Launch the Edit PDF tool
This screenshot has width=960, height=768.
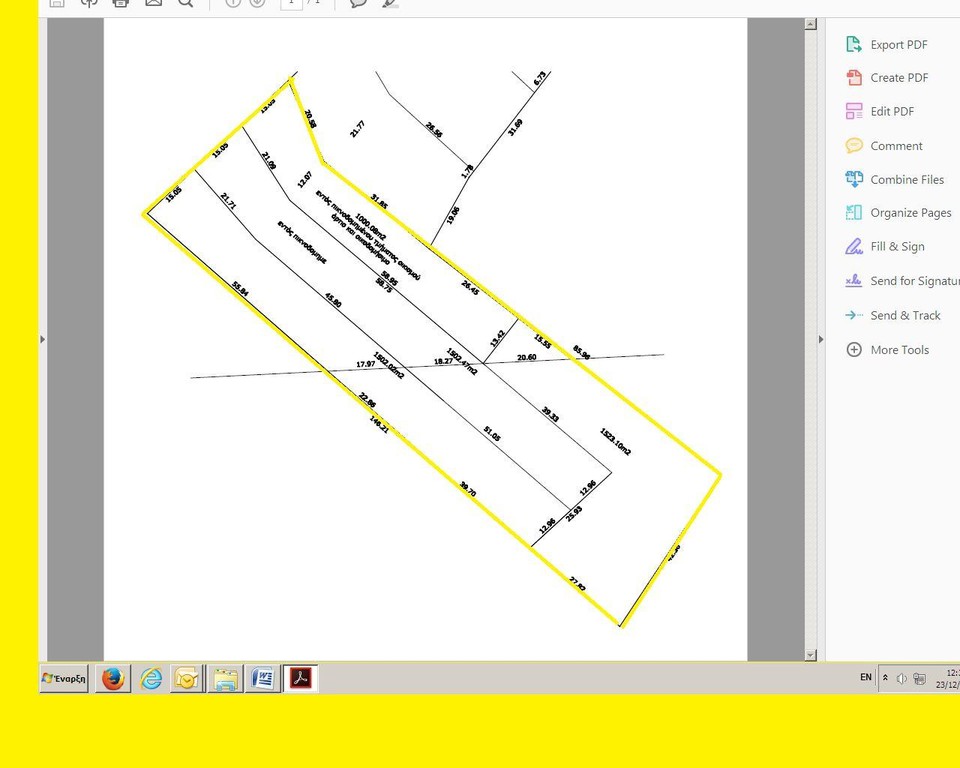pyautogui.click(x=880, y=111)
